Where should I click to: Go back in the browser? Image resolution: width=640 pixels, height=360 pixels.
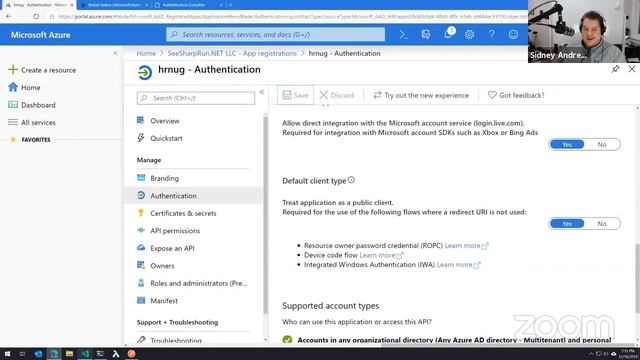point(9,16)
